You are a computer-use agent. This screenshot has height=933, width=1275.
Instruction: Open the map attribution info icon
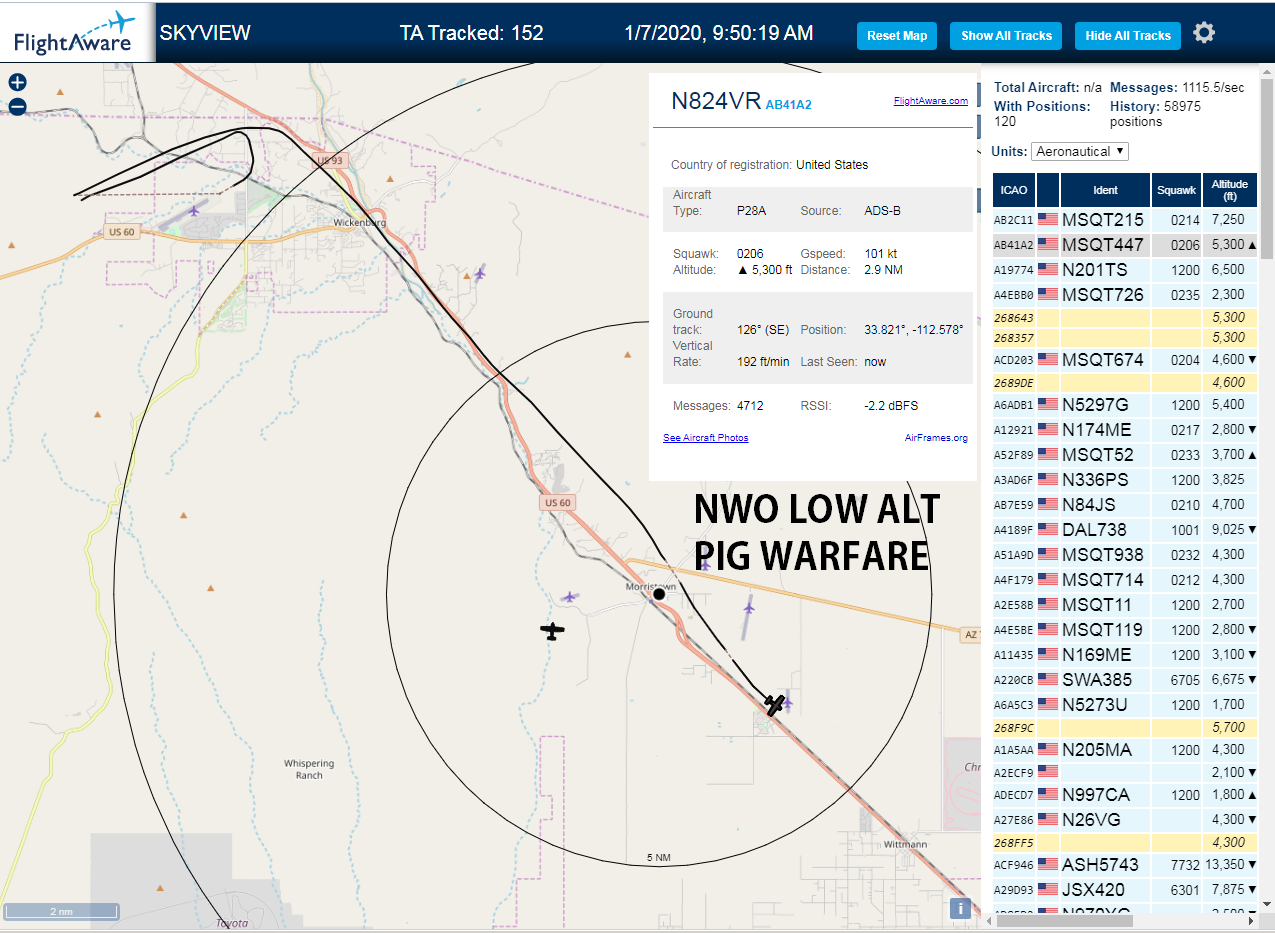tap(960, 908)
